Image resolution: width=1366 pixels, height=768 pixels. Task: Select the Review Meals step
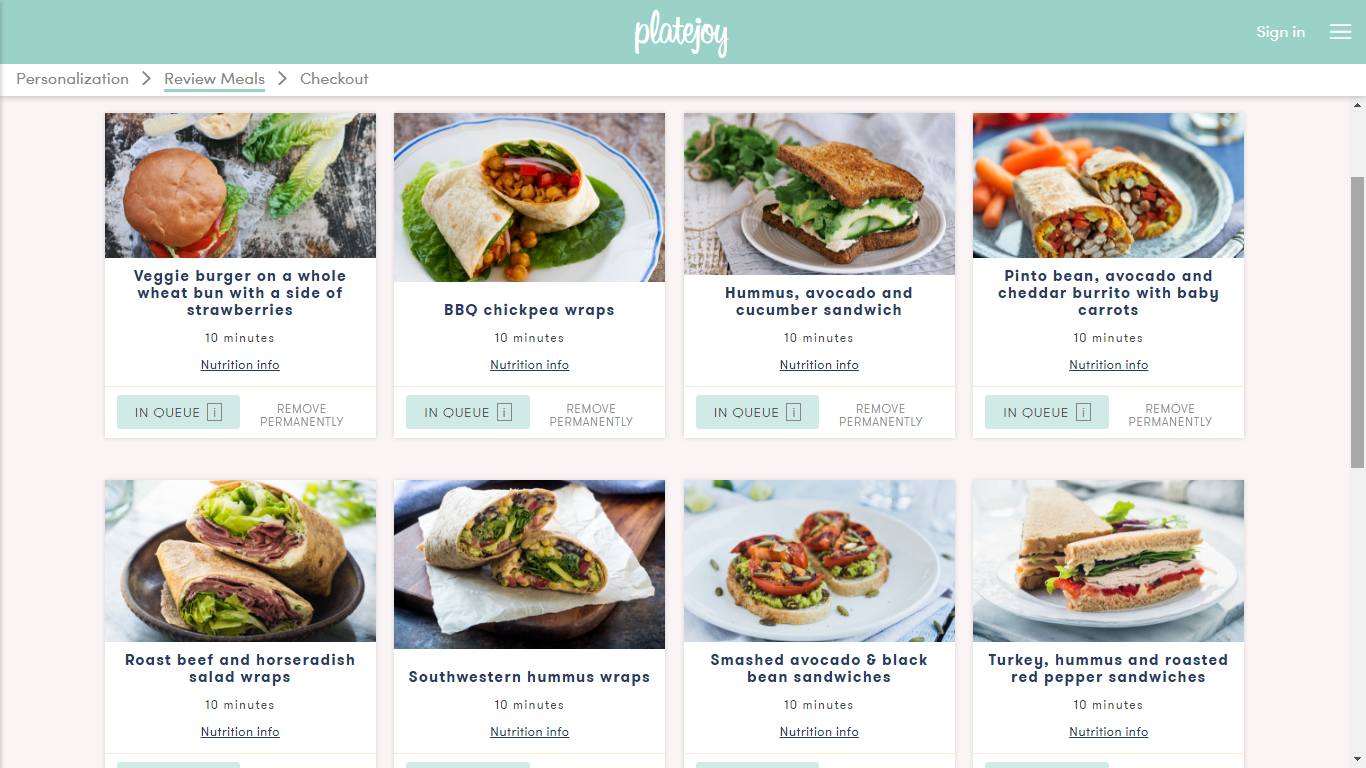coord(214,79)
